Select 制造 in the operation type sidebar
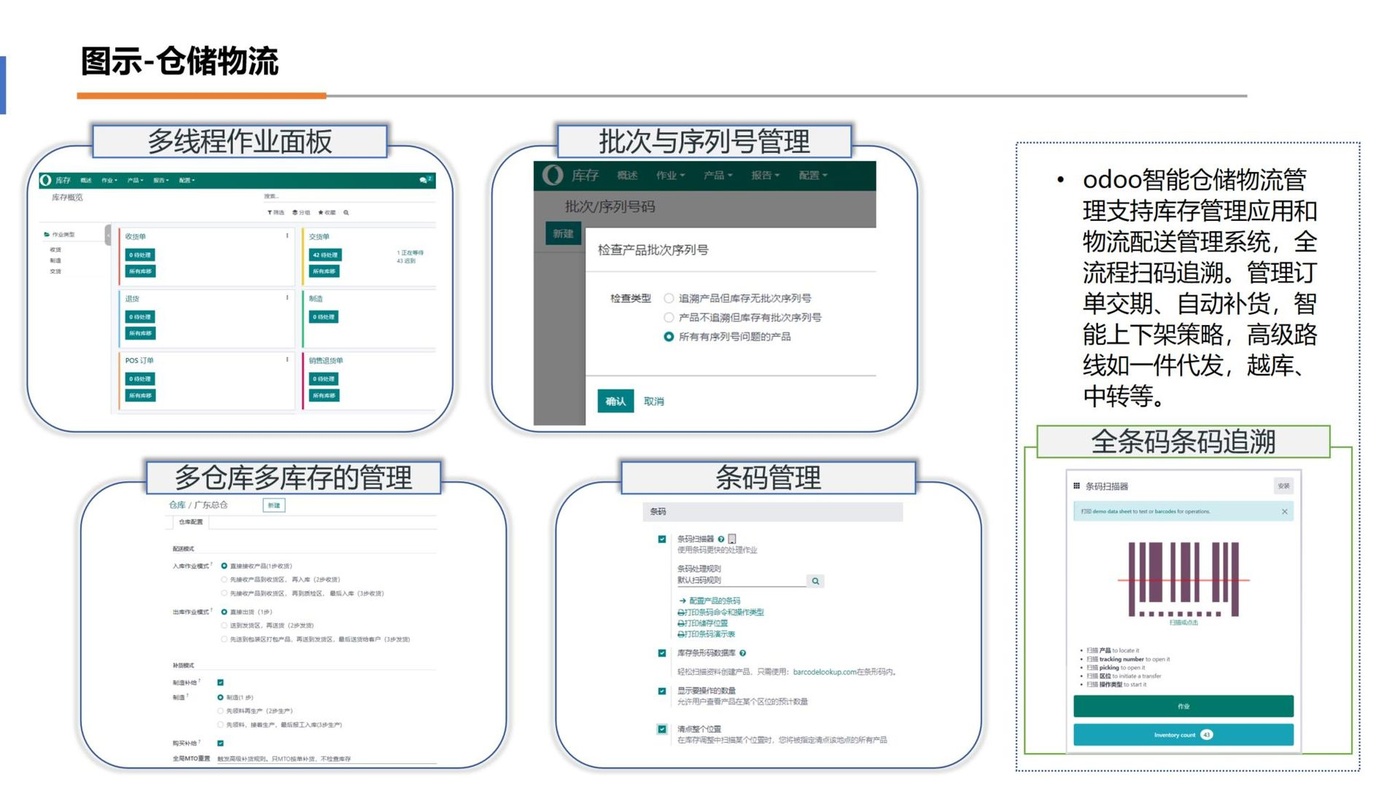The image size is (1400, 788). coord(56,260)
